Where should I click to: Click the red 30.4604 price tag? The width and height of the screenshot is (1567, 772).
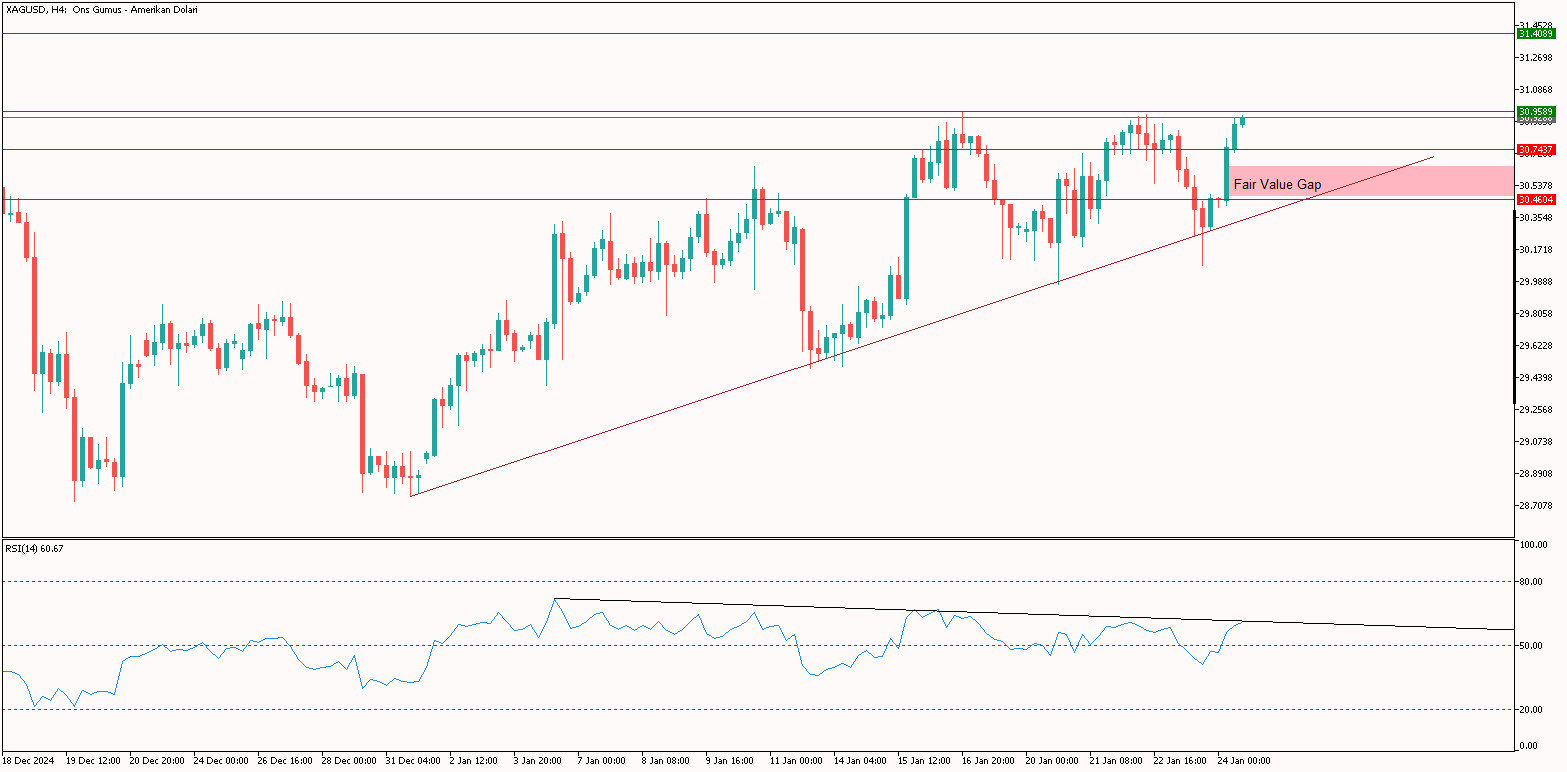(1535, 199)
